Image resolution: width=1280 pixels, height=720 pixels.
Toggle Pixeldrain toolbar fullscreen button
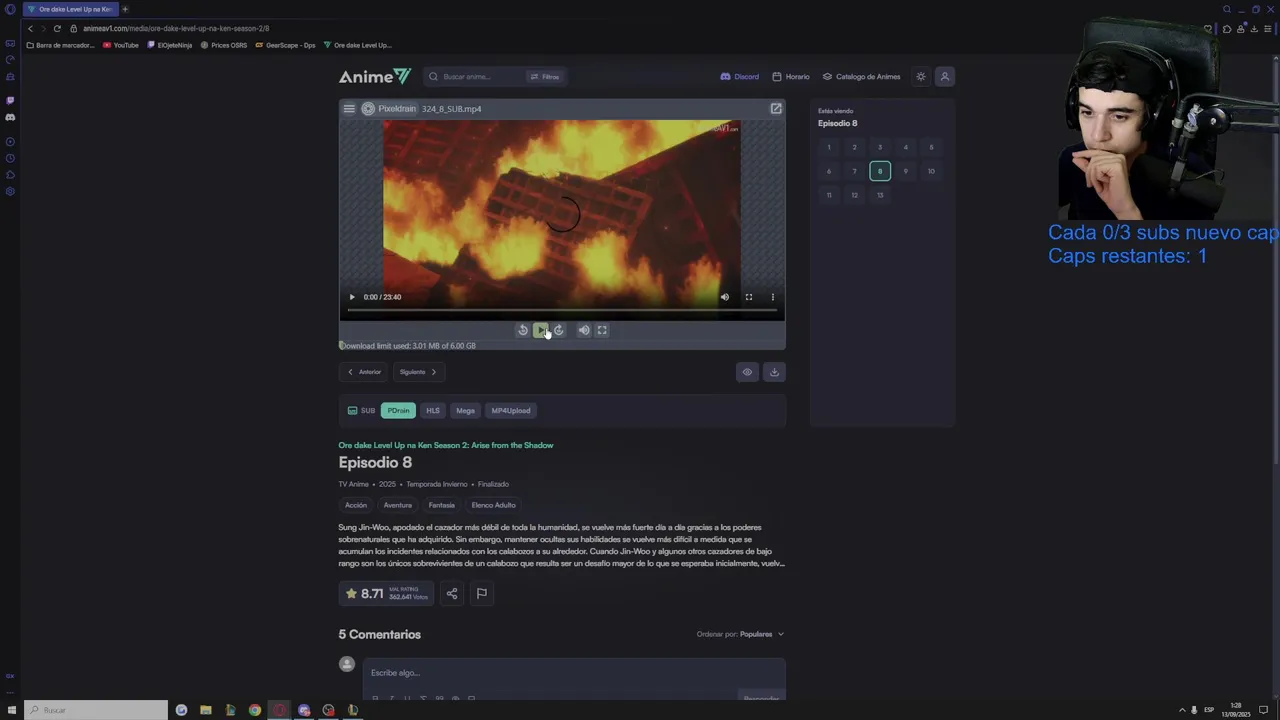602,330
